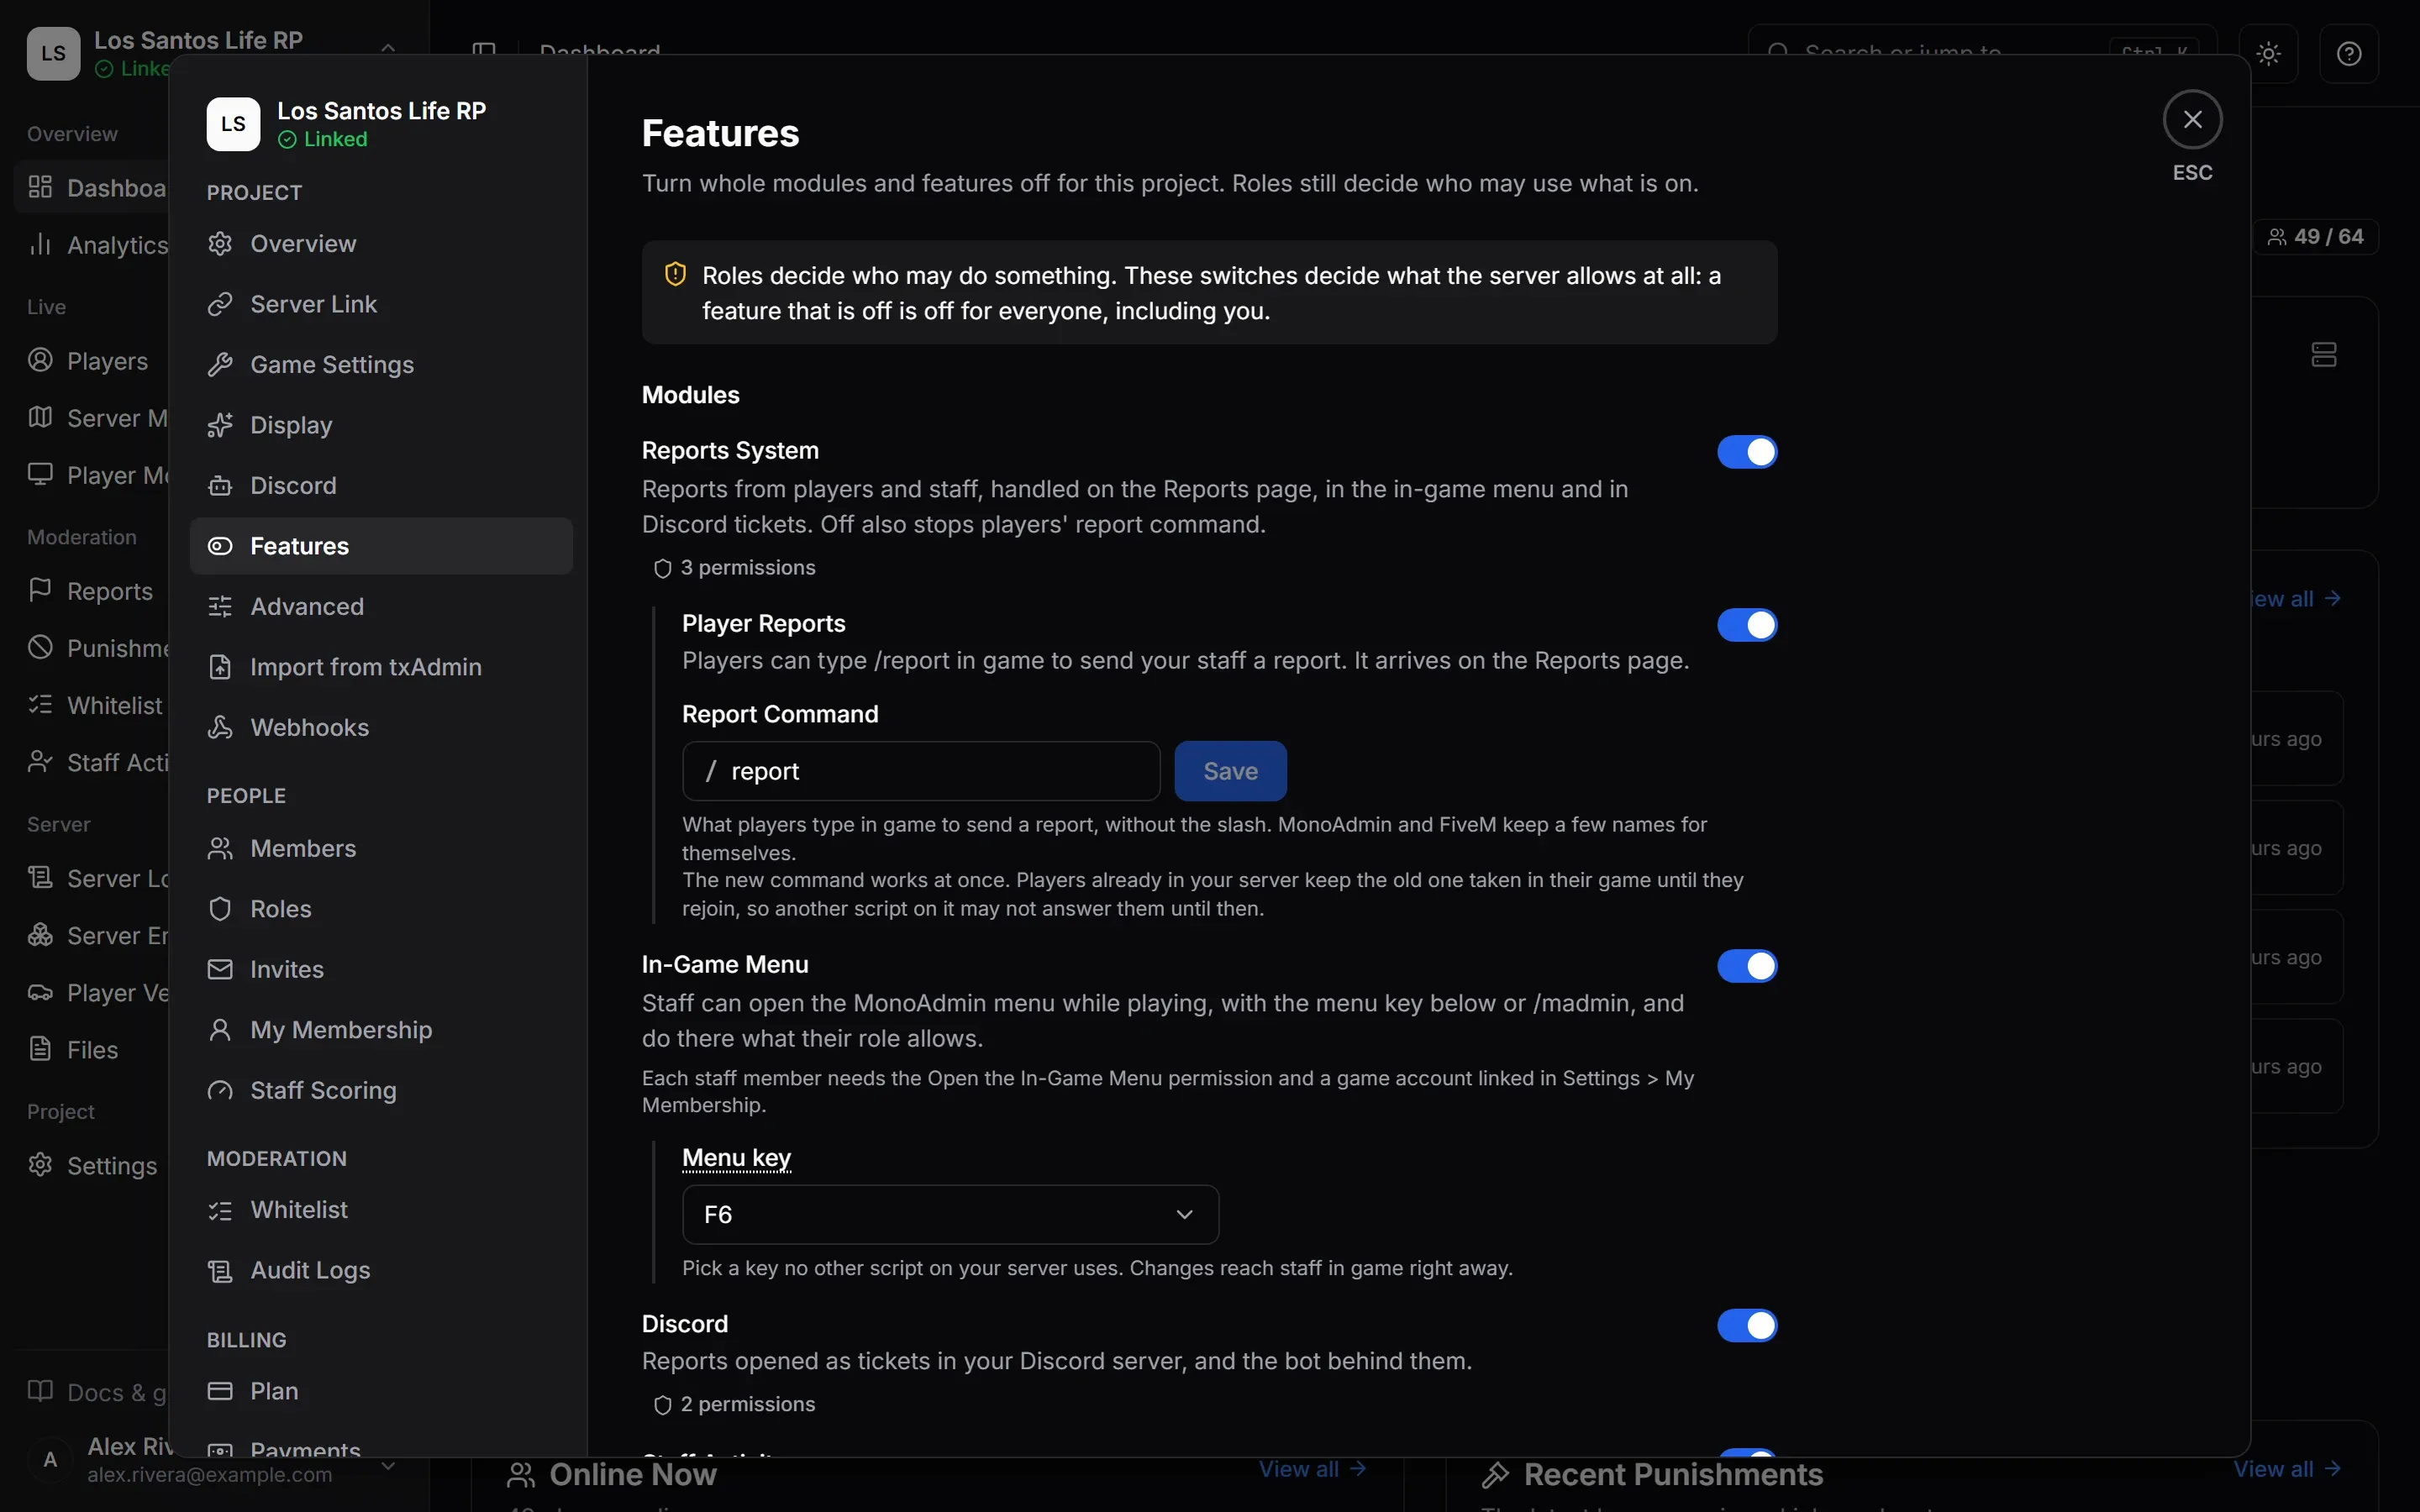Click the Members people icon
The height and width of the screenshot is (1512, 2420).
(x=220, y=849)
